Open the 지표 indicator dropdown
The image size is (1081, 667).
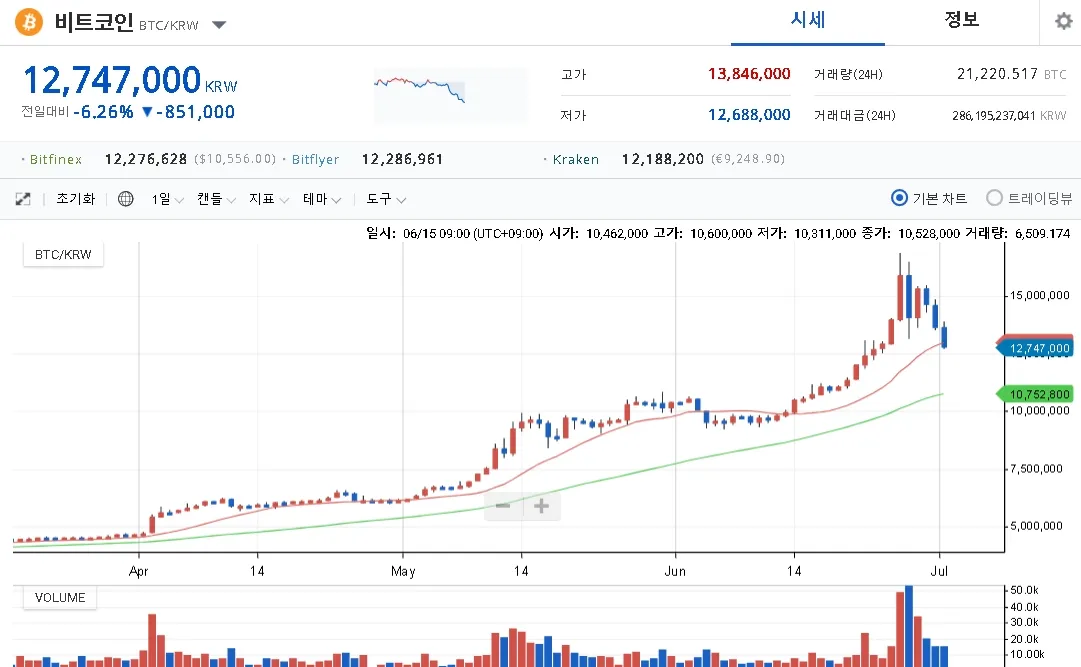(x=267, y=198)
